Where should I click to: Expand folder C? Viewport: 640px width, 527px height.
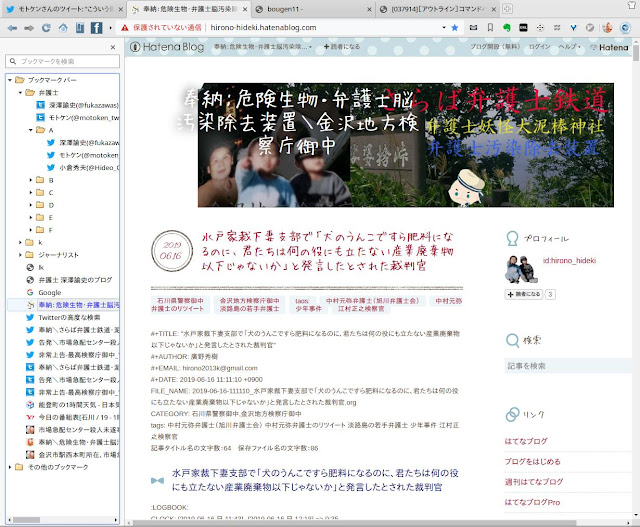coord(31,193)
